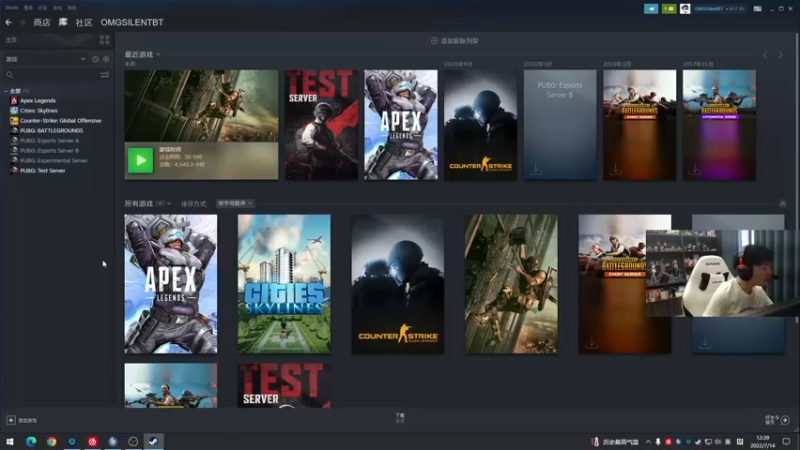
Task: Download icon on PUBG: Esports Server B tile
Action: (x=536, y=168)
